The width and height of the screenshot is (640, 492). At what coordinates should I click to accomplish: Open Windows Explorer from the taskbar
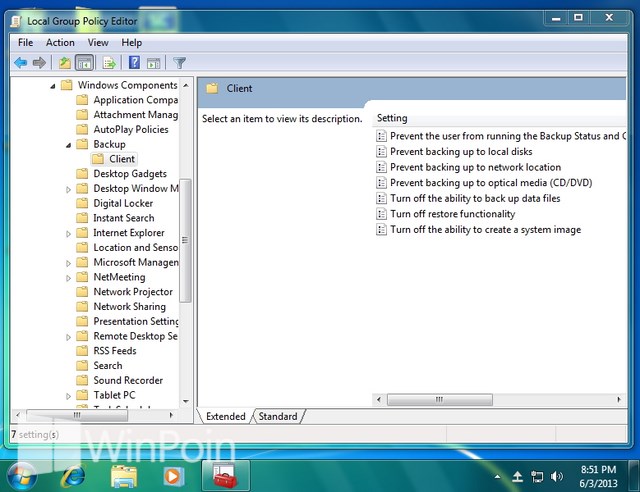(x=124, y=476)
